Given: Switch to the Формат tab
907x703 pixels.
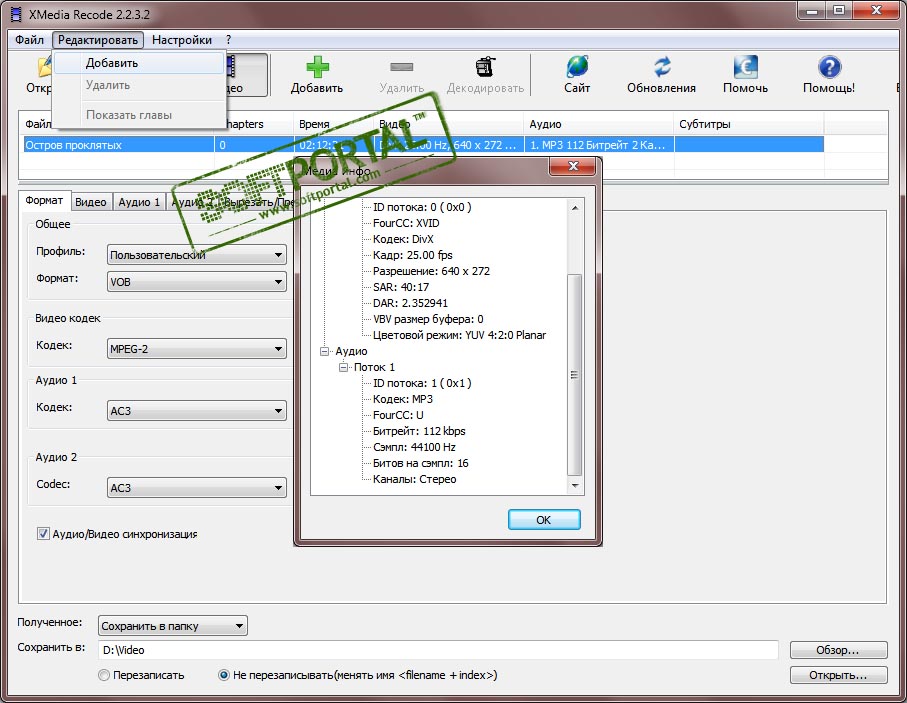Looking at the screenshot, I should [44, 200].
